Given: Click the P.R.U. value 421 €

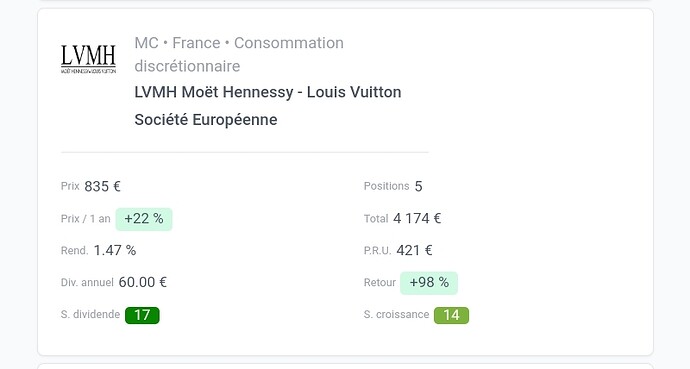Looking at the screenshot, I should point(415,251).
